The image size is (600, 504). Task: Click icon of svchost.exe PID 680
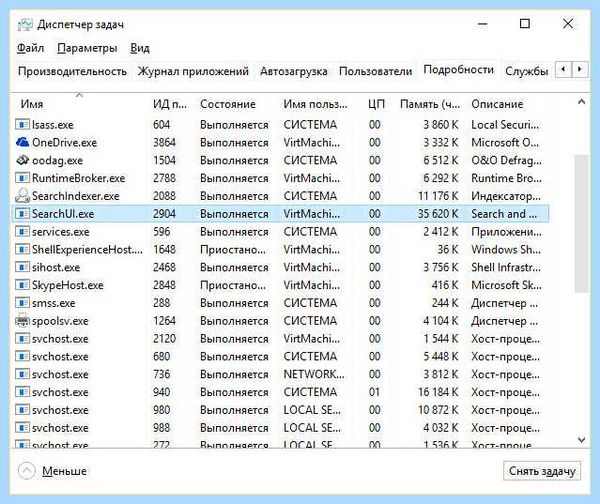22,356
